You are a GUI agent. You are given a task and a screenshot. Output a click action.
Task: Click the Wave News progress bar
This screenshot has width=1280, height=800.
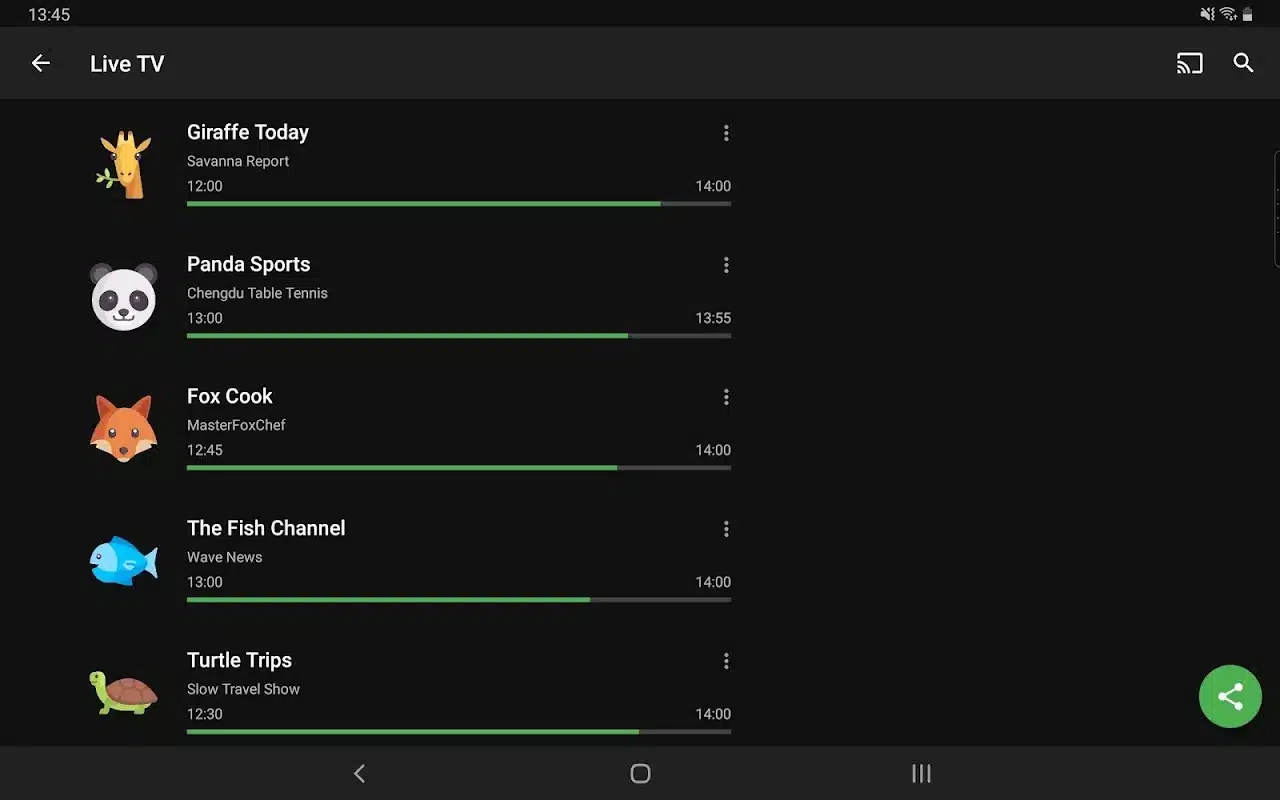pyautogui.click(x=459, y=600)
